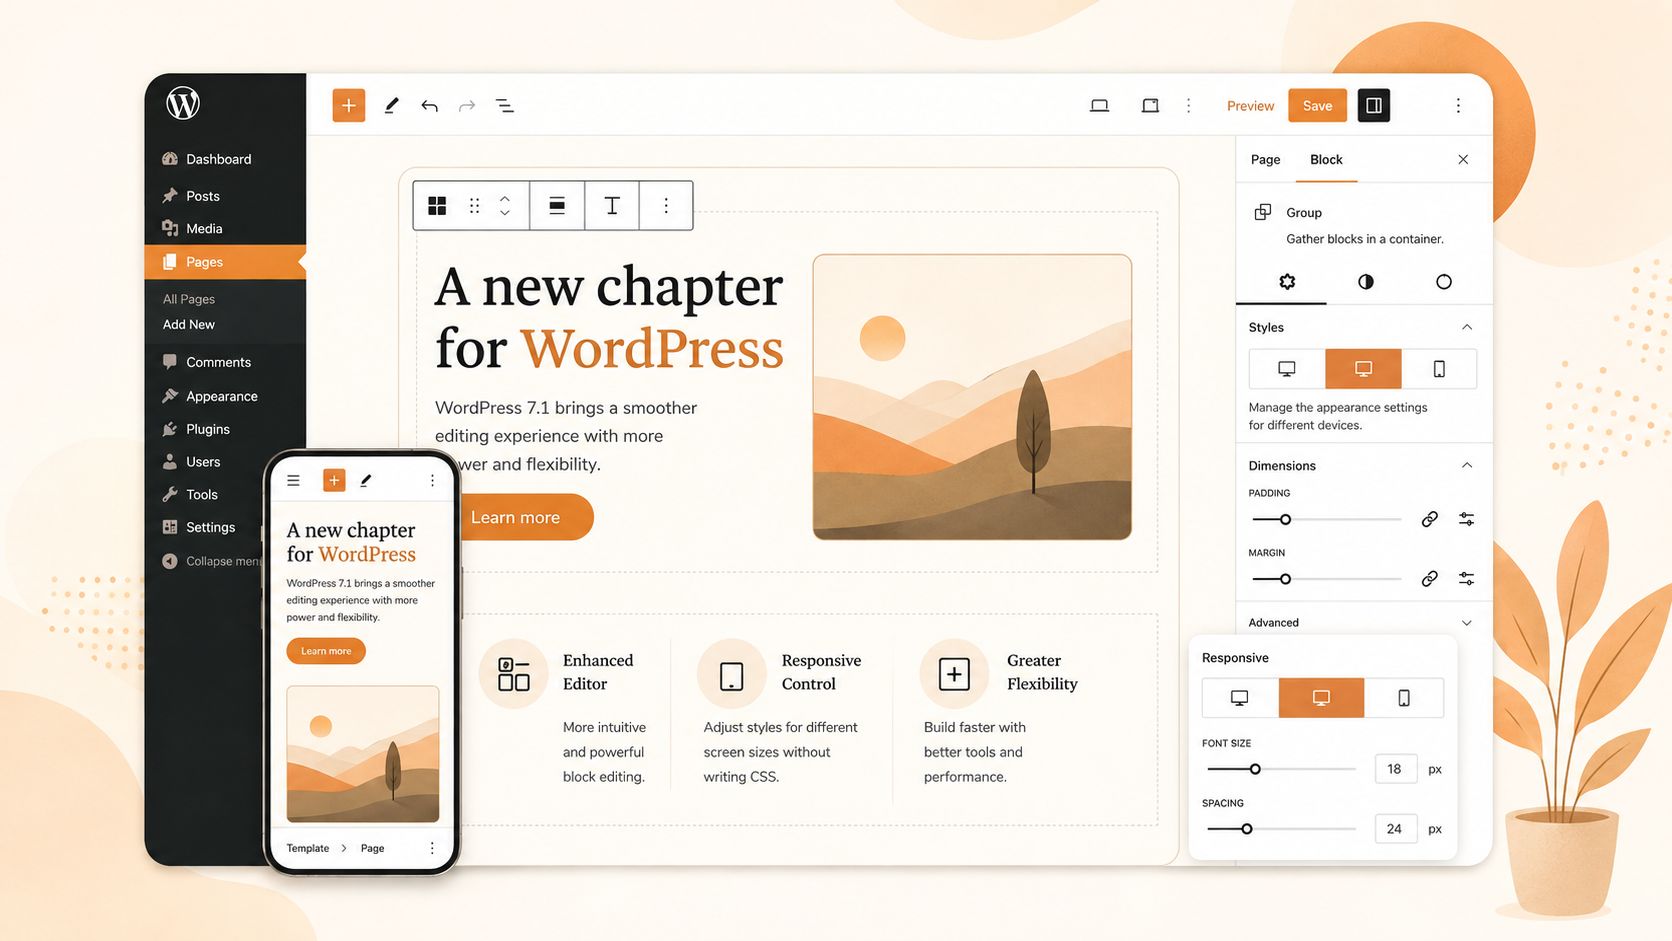Select desktop in Responsive popup
The height and width of the screenshot is (941, 1672).
coord(1240,698)
